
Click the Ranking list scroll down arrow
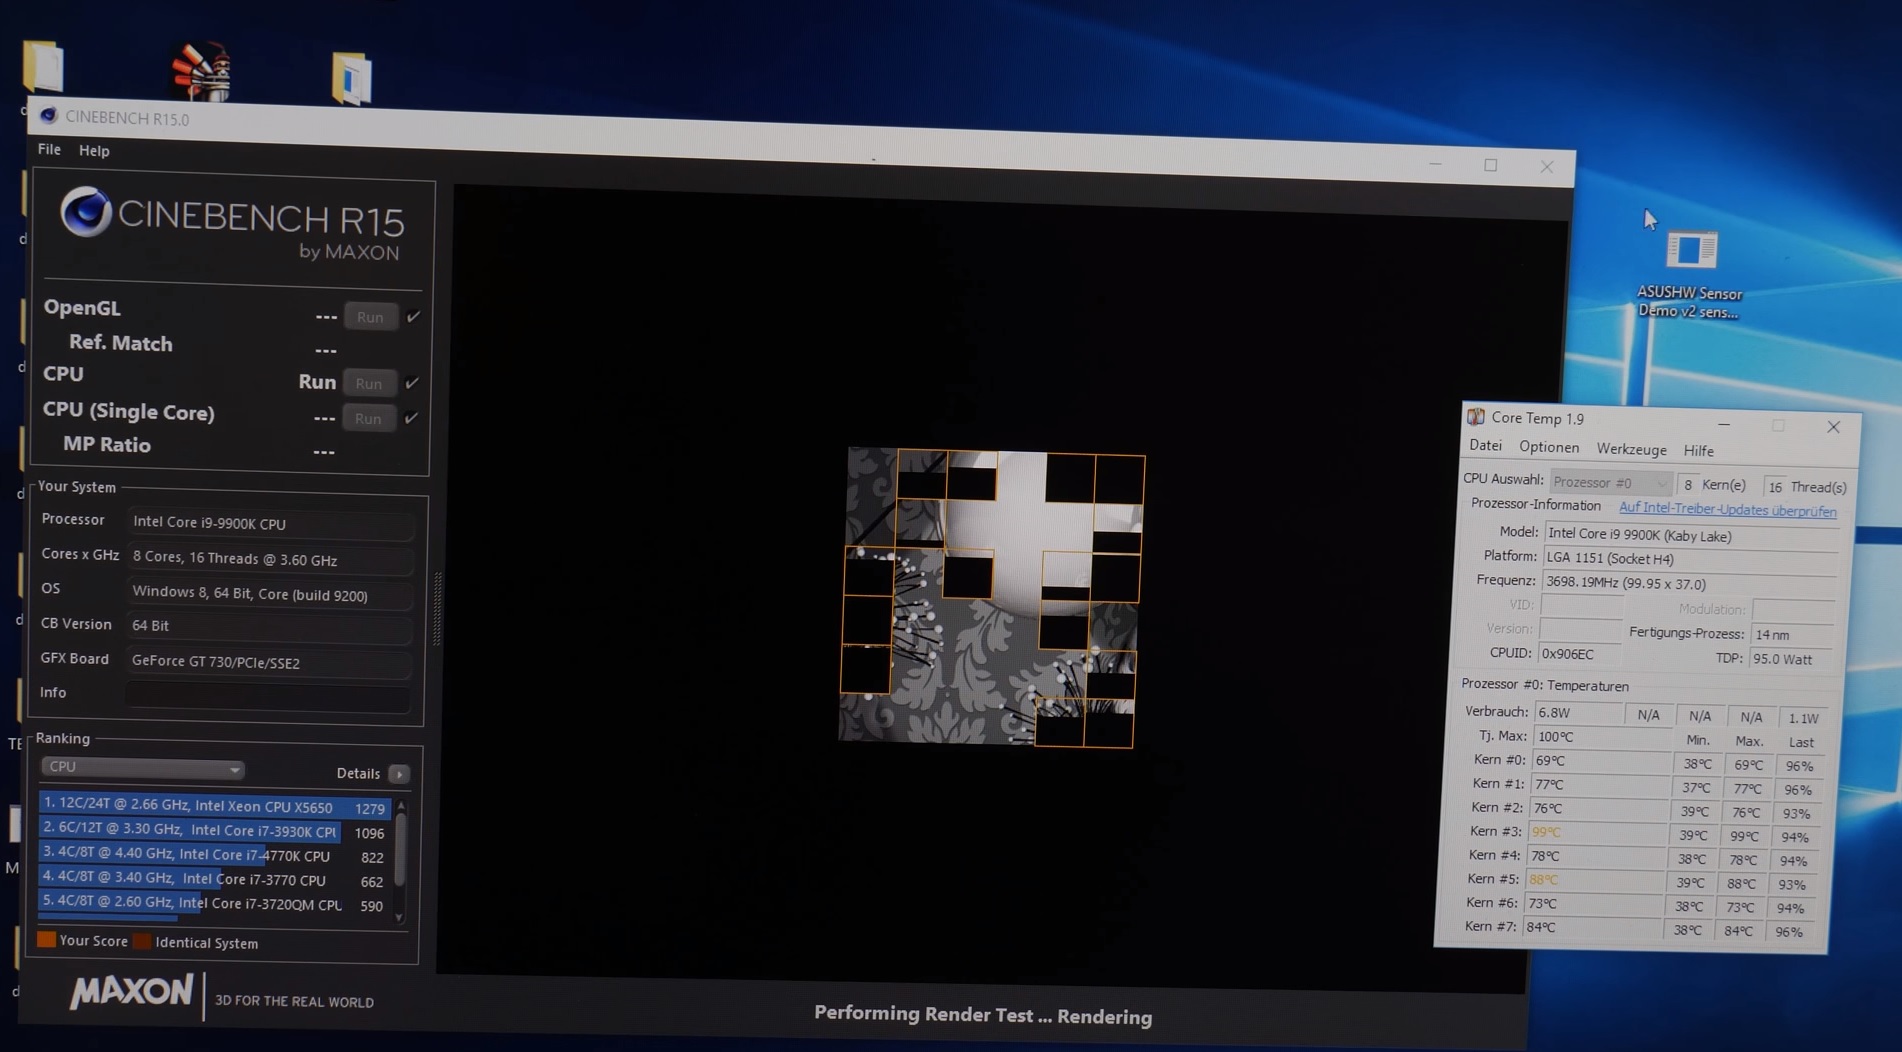400,917
